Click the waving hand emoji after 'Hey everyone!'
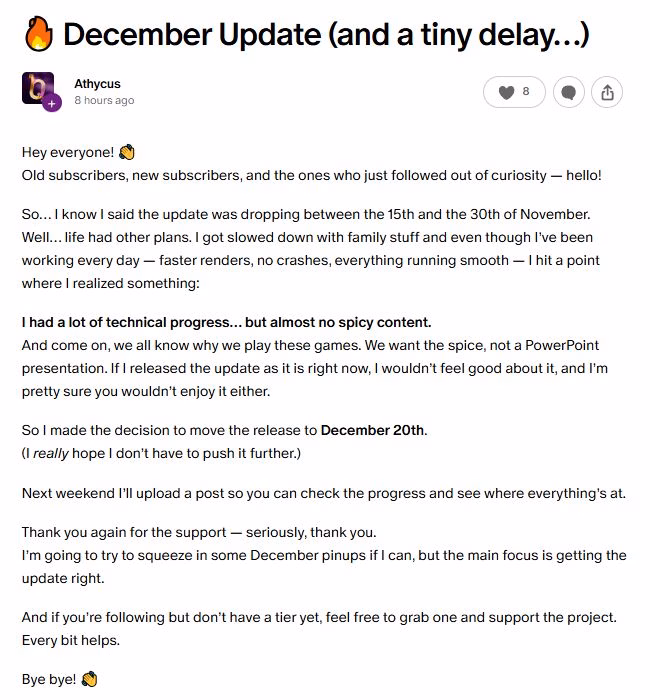The height and width of the screenshot is (700, 650). tap(126, 152)
